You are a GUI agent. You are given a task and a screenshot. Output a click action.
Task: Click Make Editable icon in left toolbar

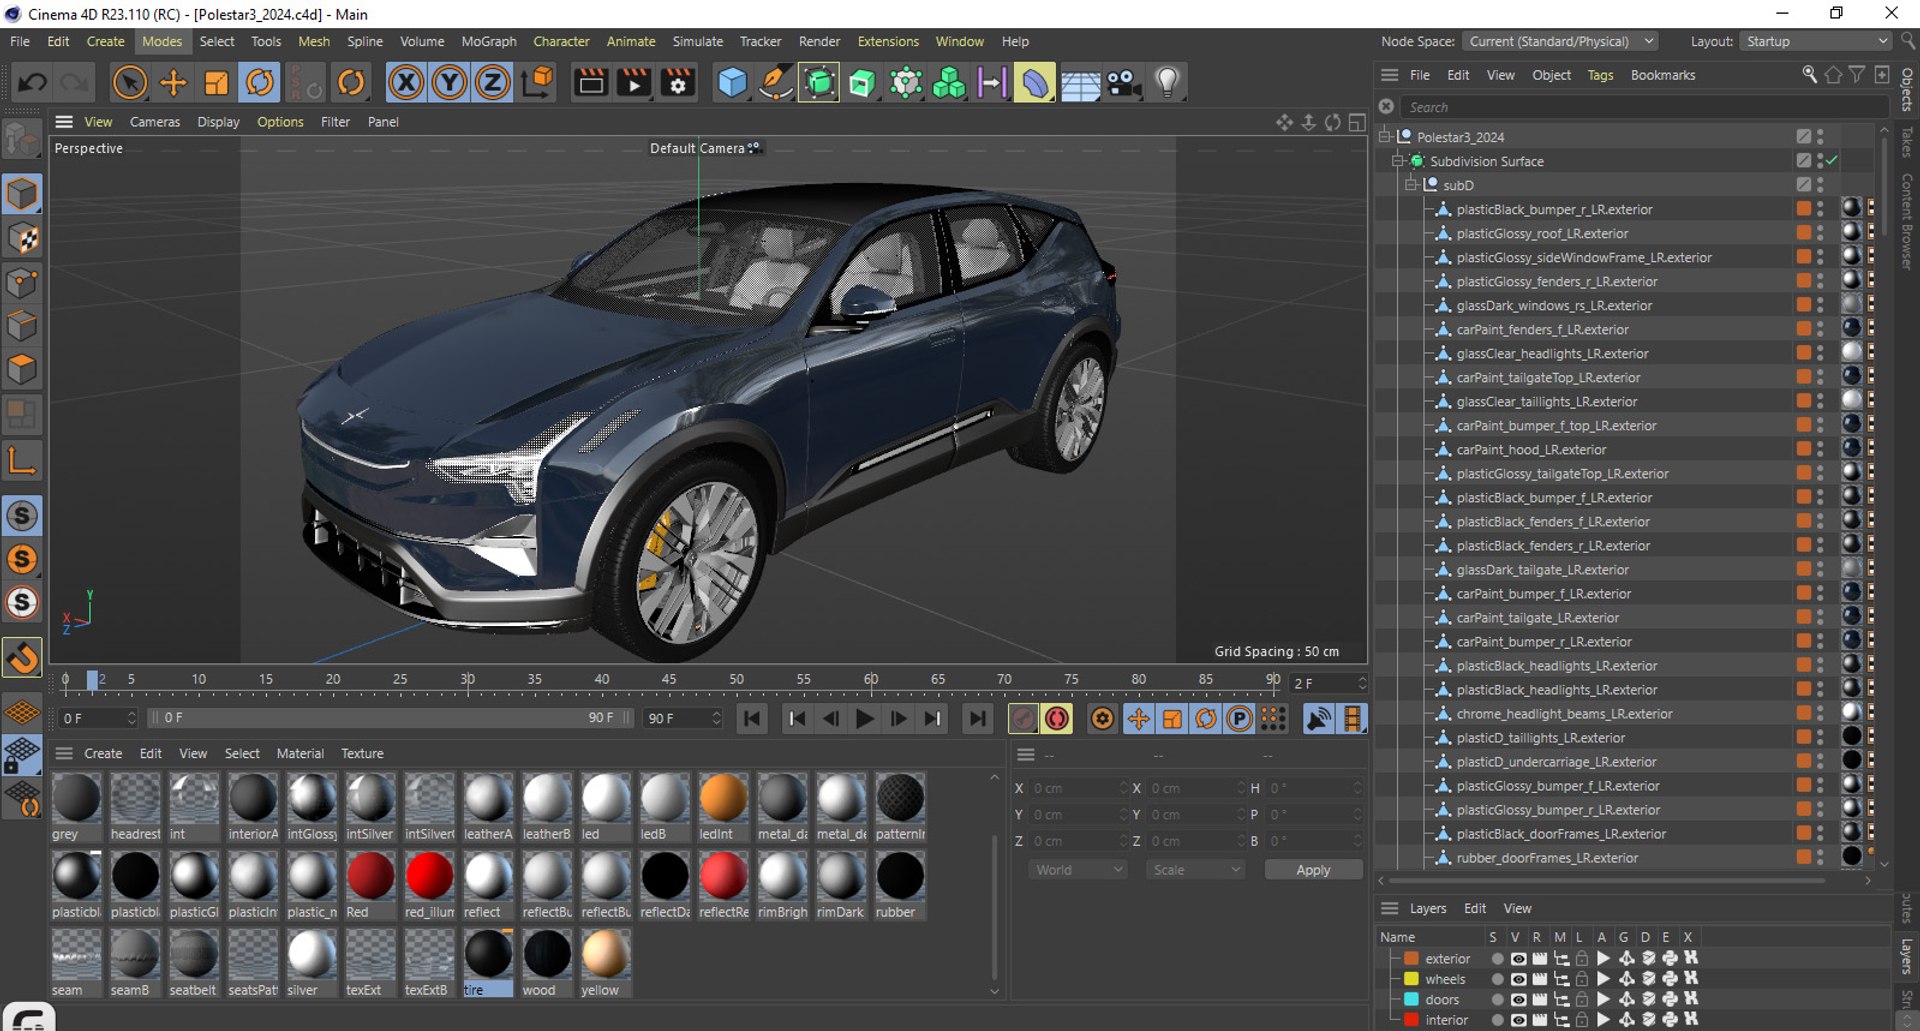pyautogui.click(x=22, y=140)
